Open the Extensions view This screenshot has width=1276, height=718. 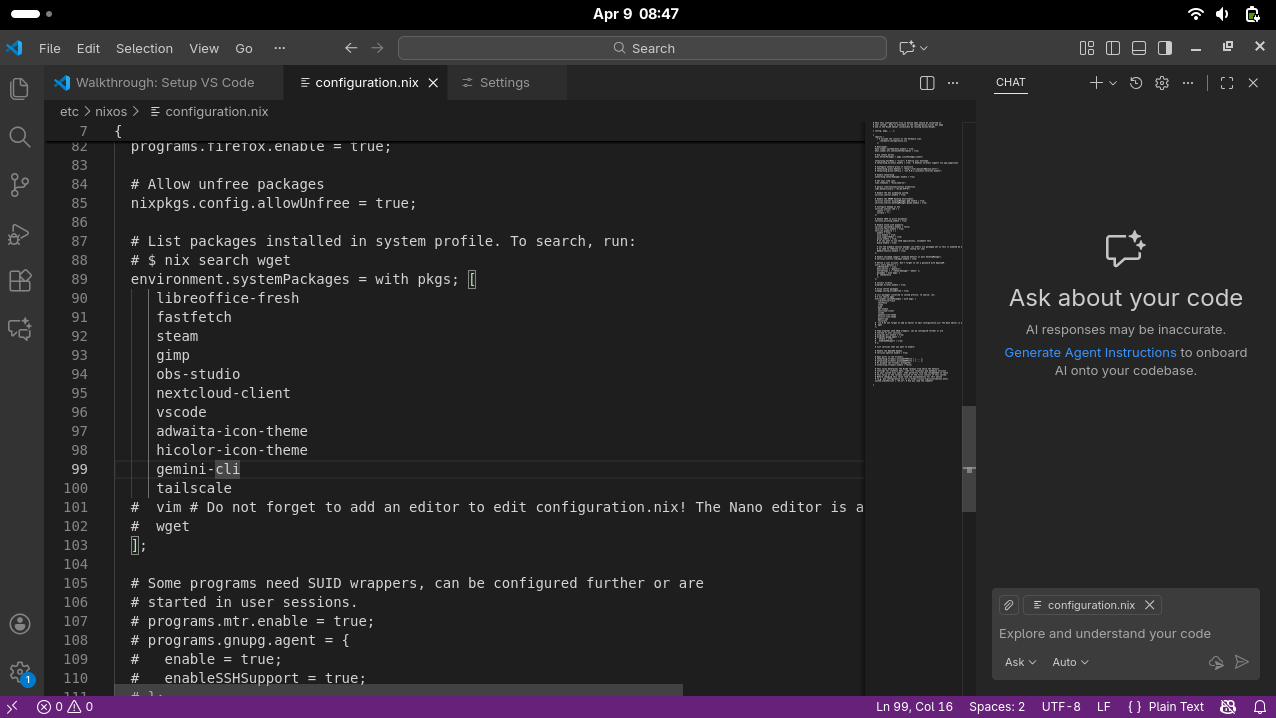19,281
